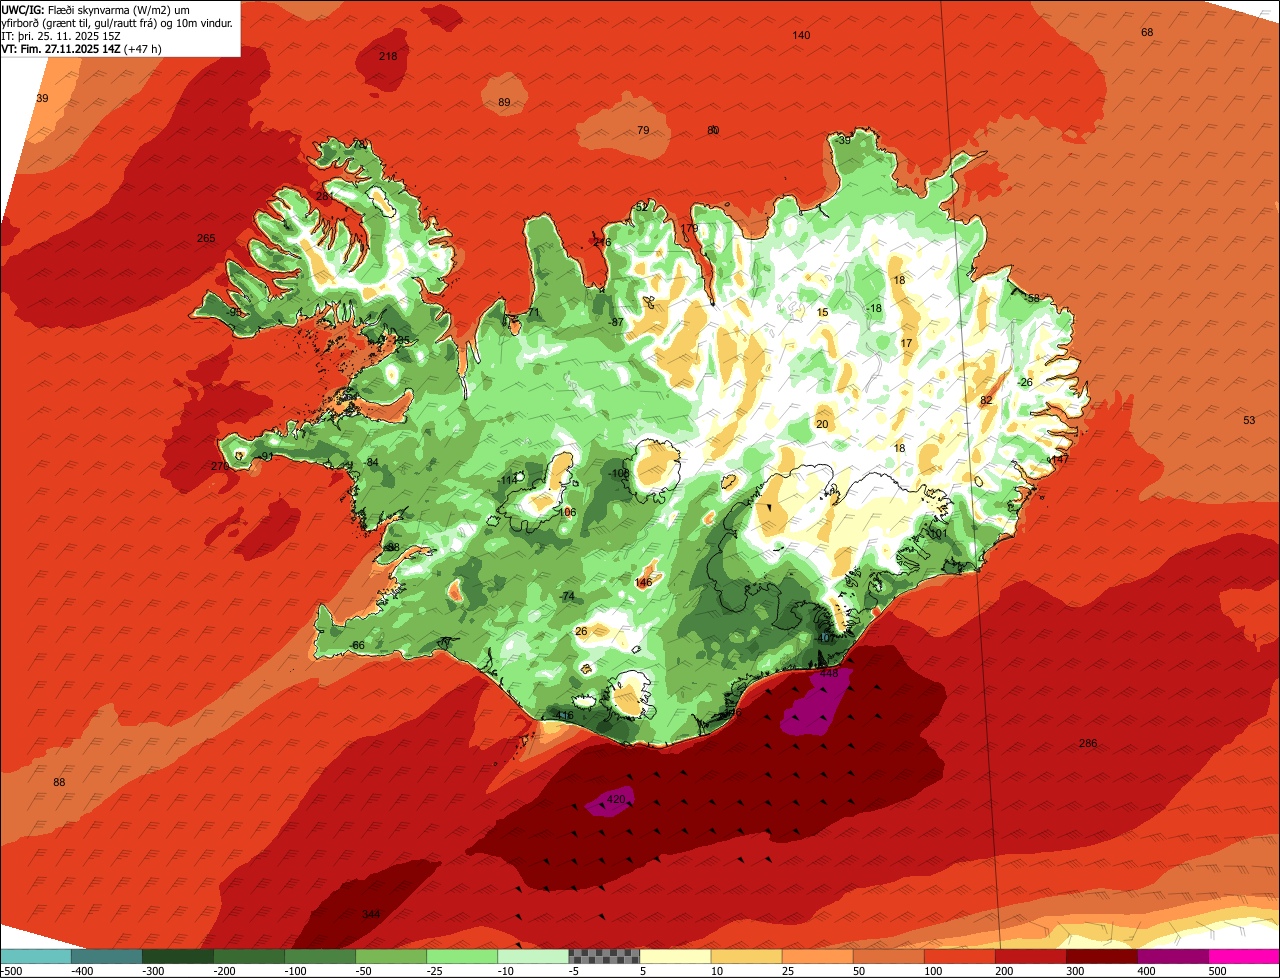This screenshot has width=1280, height=978.
Task: Select the maroon 300 to 400 legend swatch
Action: pyautogui.click(x=1101, y=956)
